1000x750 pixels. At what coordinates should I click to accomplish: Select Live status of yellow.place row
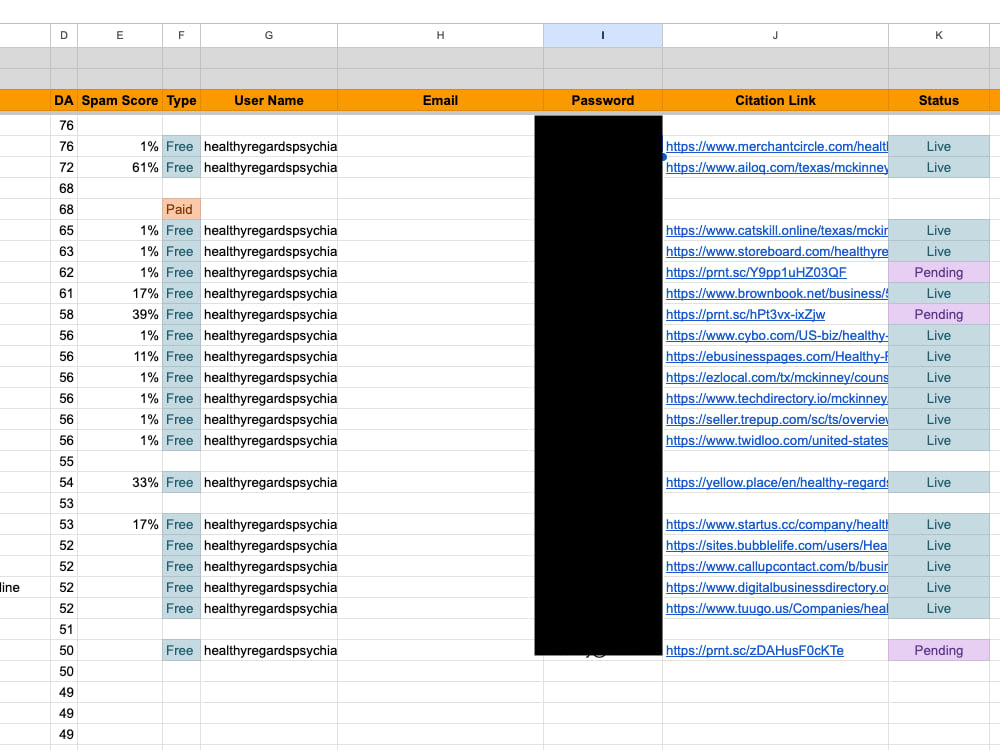coord(939,483)
